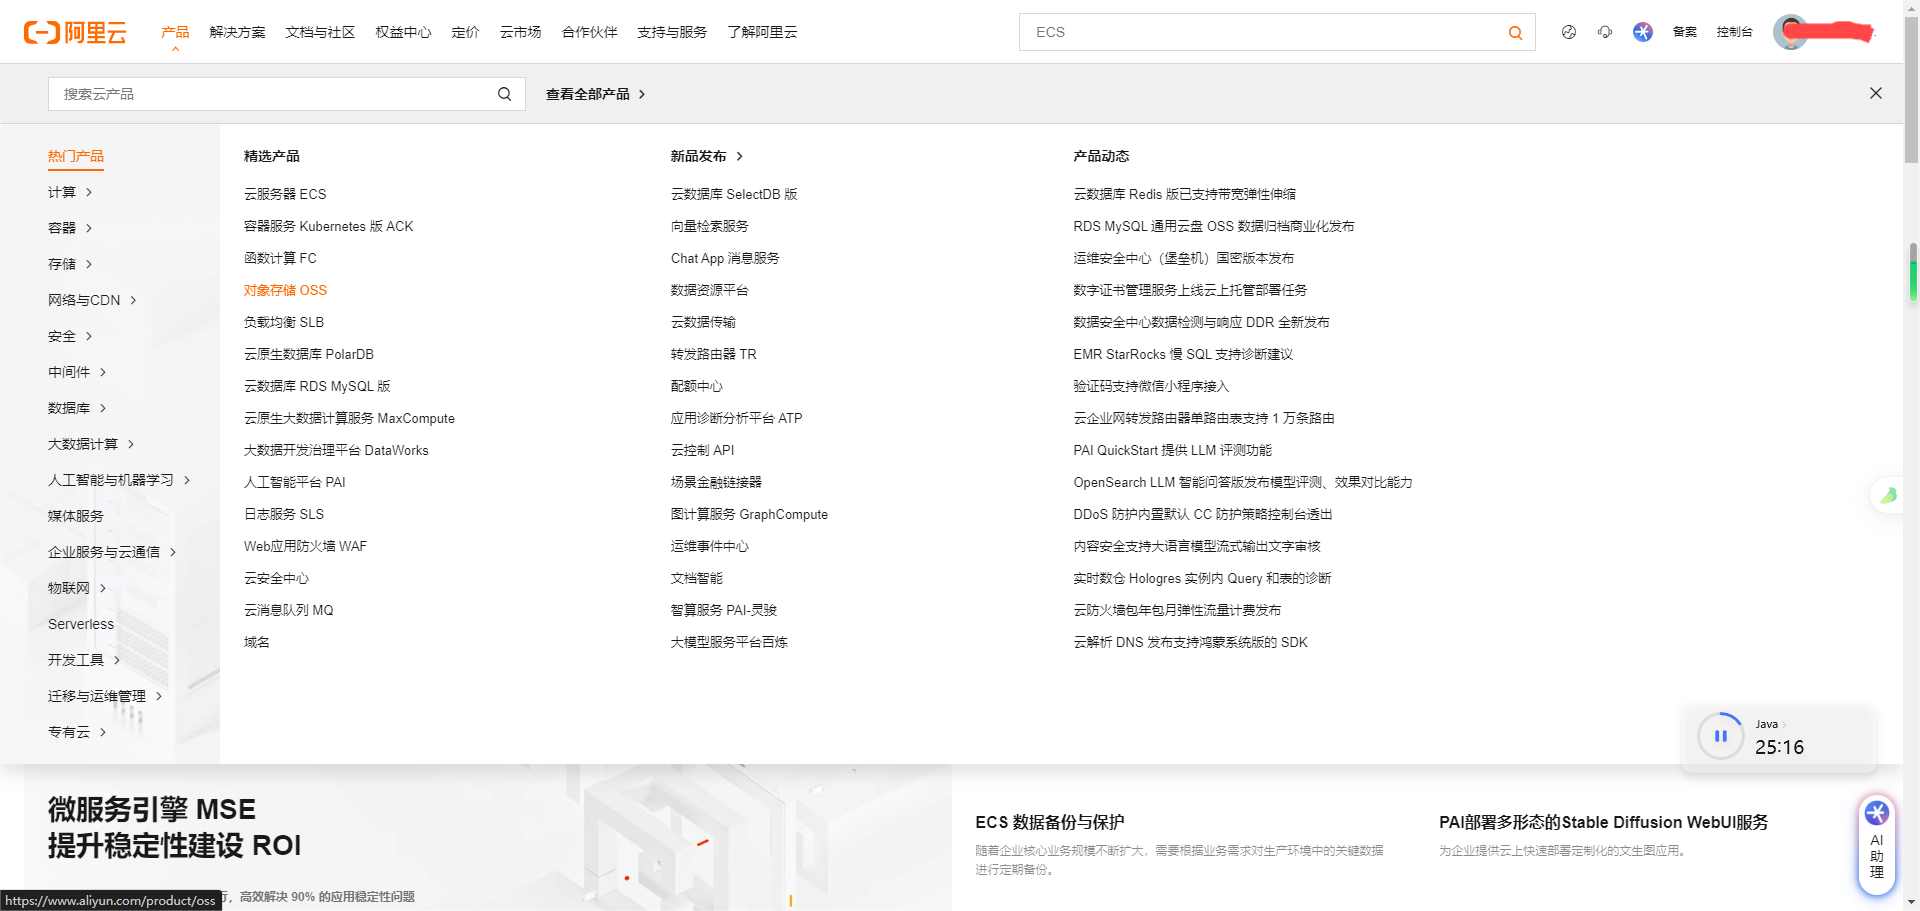The image size is (1920, 911).
Task: Click the Java label in timer widget
Action: pyautogui.click(x=1767, y=724)
